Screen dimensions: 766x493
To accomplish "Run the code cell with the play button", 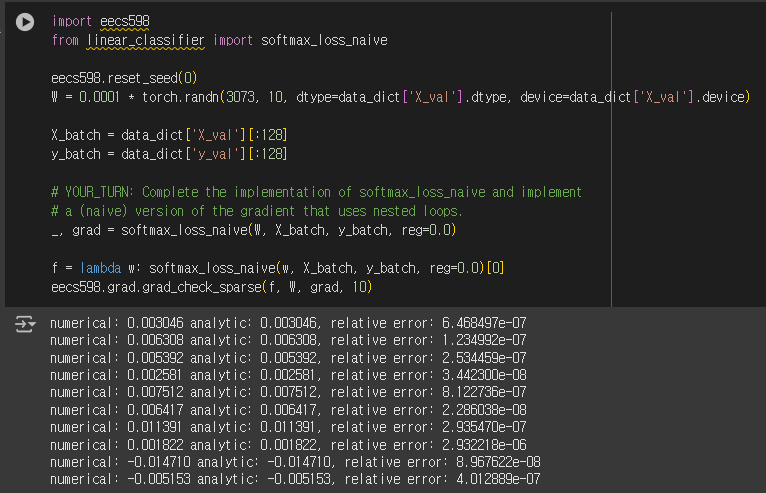I will 25,22.
